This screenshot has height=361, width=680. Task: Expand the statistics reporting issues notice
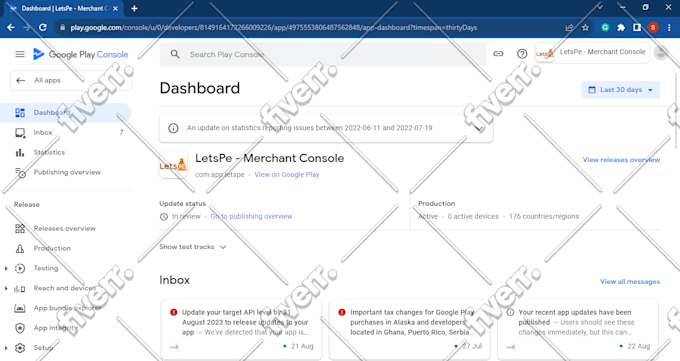[x=478, y=128]
